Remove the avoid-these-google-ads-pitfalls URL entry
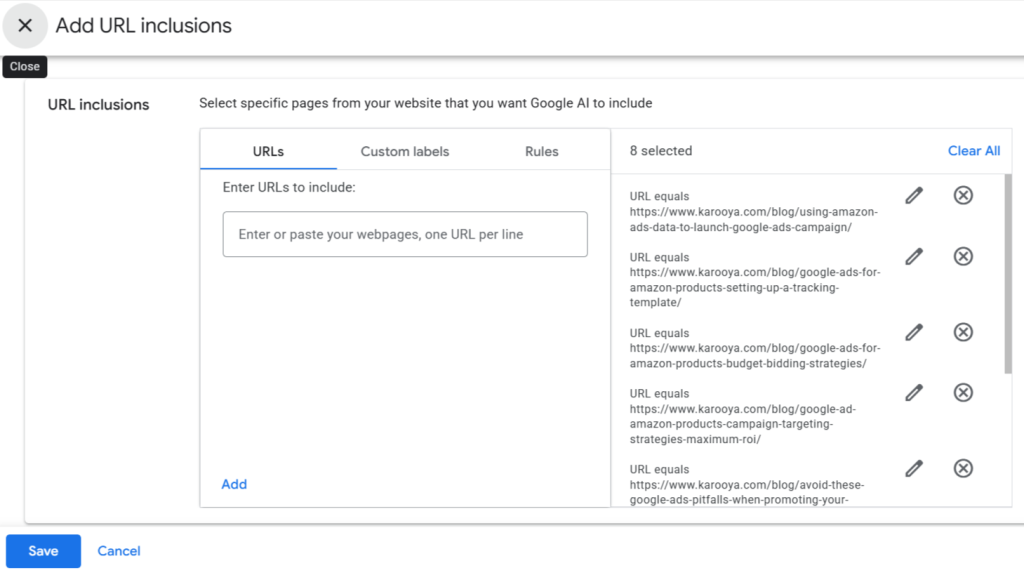This screenshot has width=1024, height=575. coord(963,468)
